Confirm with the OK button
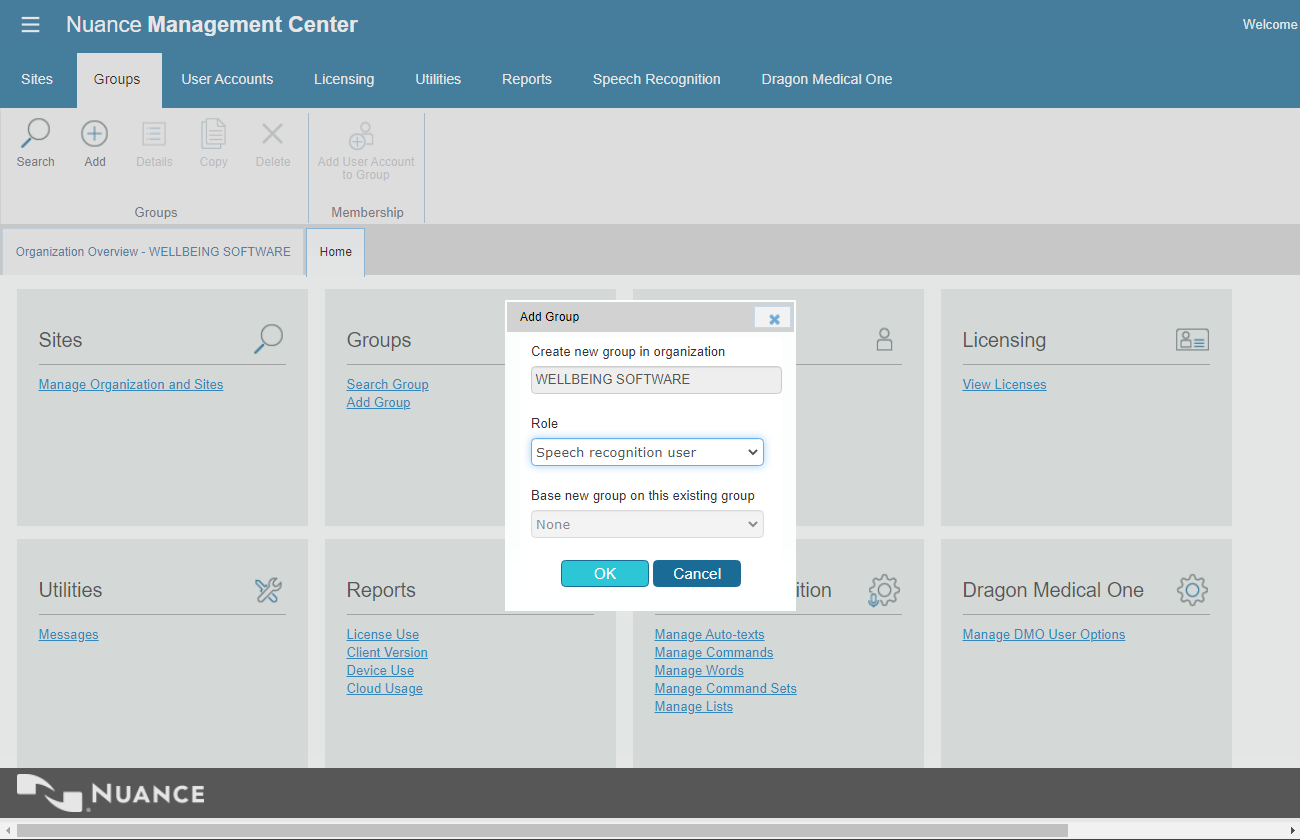The image size is (1300, 840). pos(605,573)
